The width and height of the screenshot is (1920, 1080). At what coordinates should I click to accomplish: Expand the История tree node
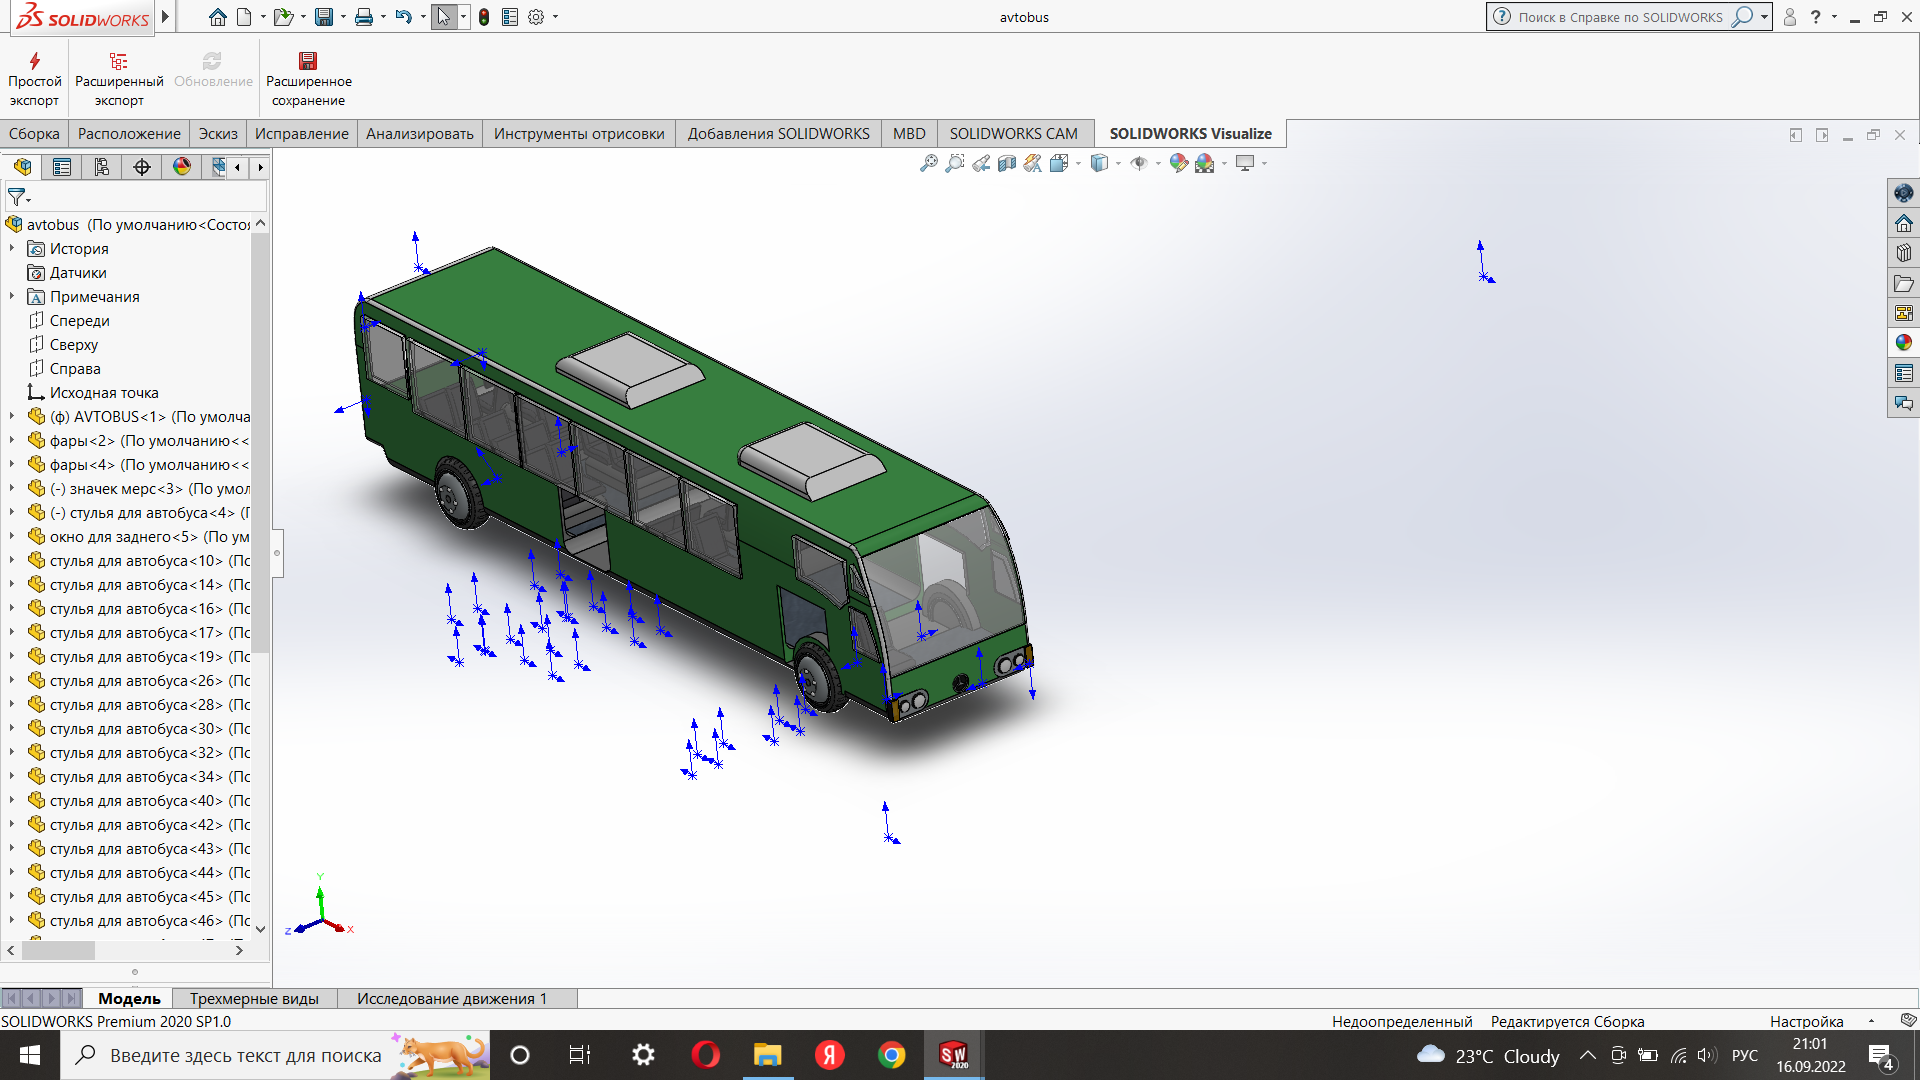(x=12, y=249)
